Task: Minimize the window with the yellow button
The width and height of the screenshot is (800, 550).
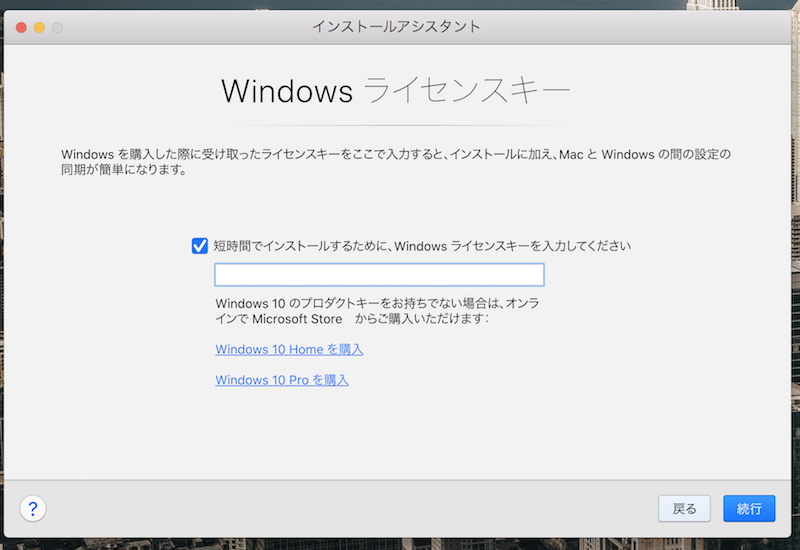Action: pyautogui.click(x=39, y=27)
